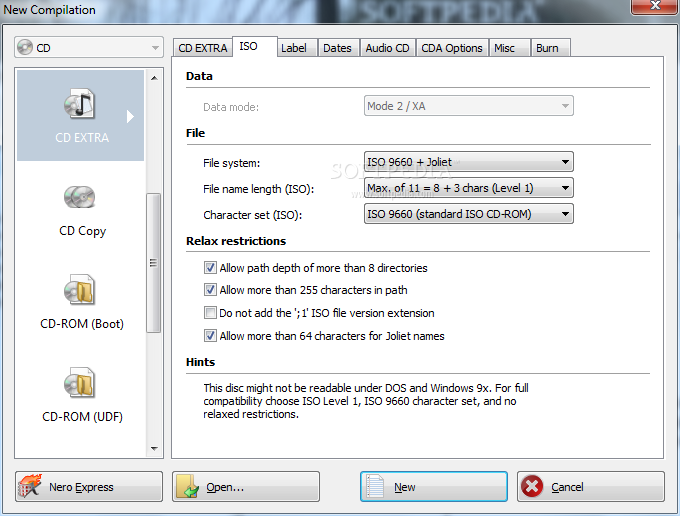
Task: Toggle Allow more than 64 characters for Joliet names
Action: pyautogui.click(x=210, y=336)
